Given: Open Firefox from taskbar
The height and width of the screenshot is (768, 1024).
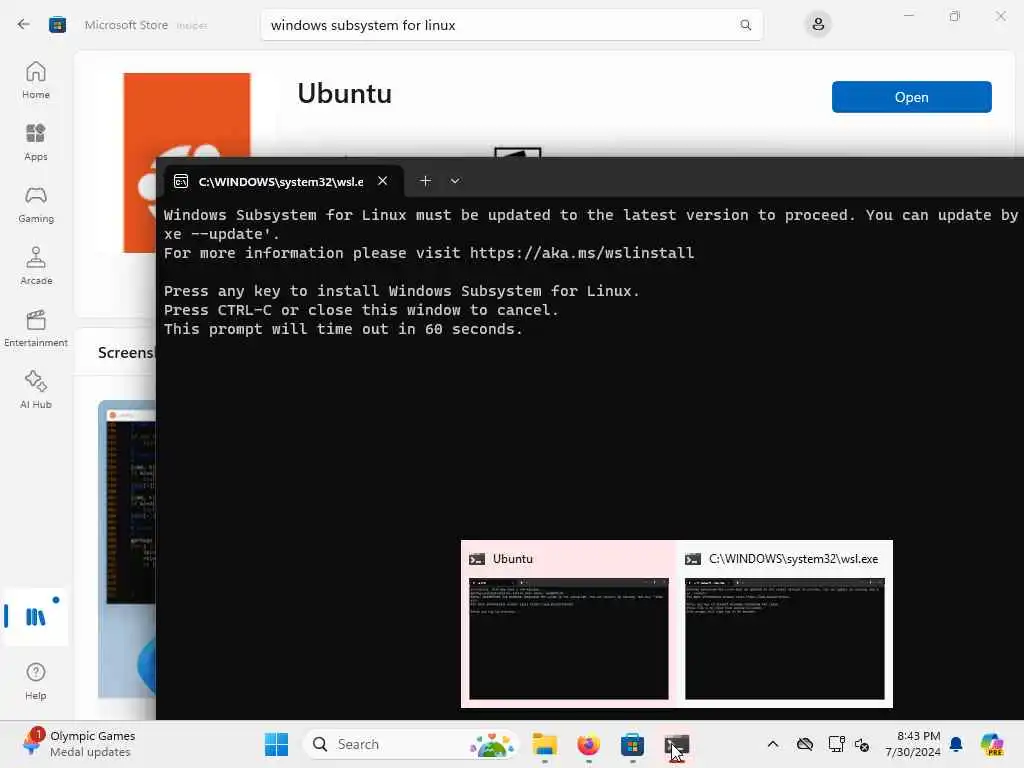Looking at the screenshot, I should [588, 744].
